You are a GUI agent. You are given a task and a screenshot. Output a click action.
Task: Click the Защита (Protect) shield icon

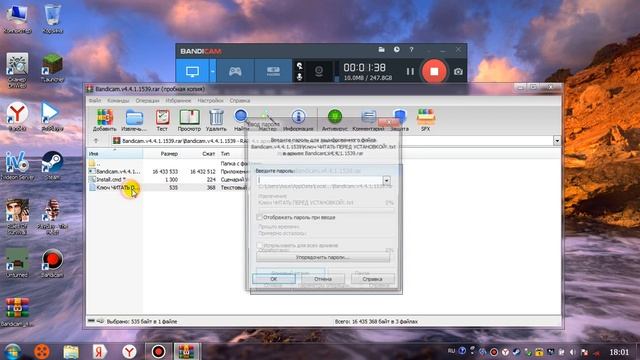pos(400,120)
